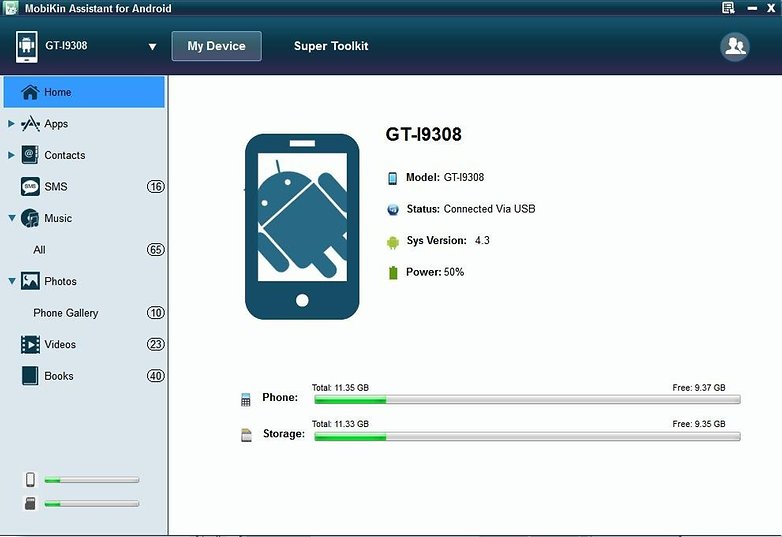
Task: Click the green Android icon beside Sys Version
Action: 392,243
